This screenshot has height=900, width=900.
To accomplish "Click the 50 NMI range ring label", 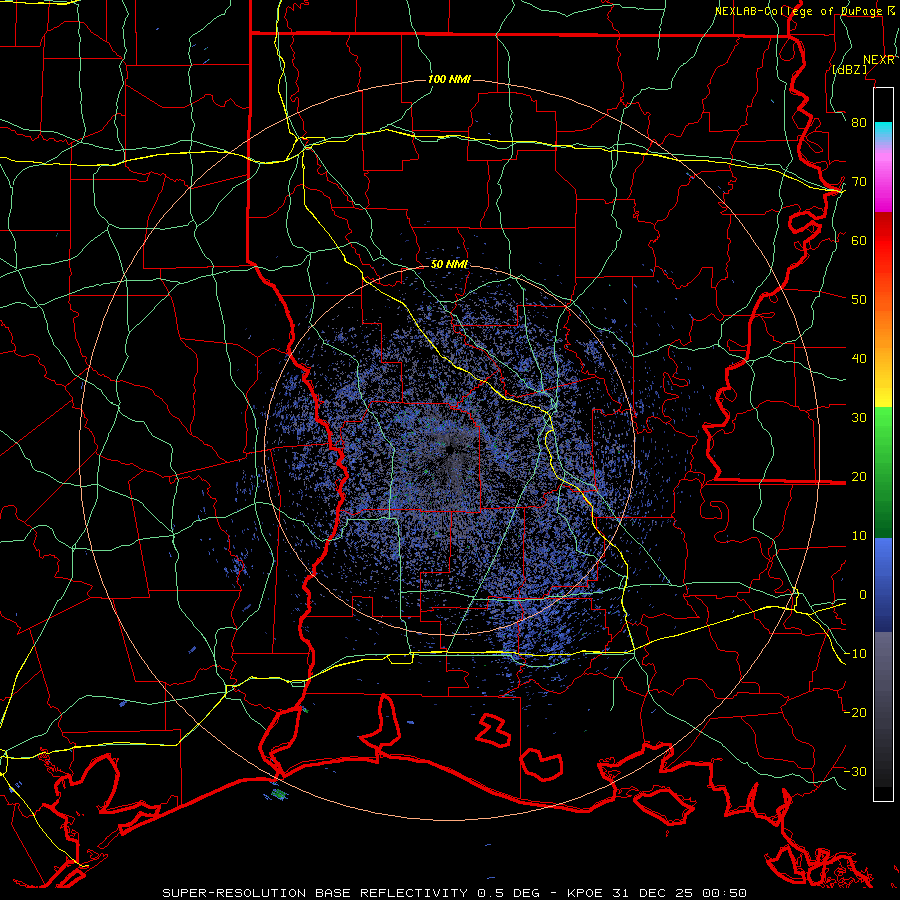I will (x=449, y=264).
